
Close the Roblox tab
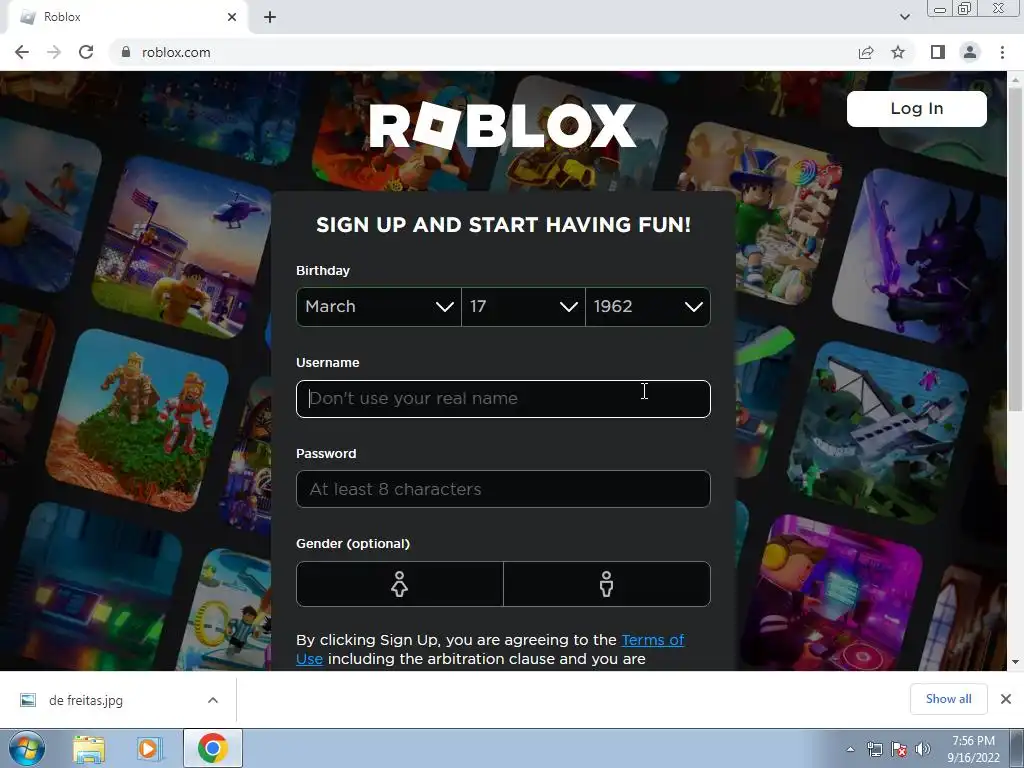[232, 17]
